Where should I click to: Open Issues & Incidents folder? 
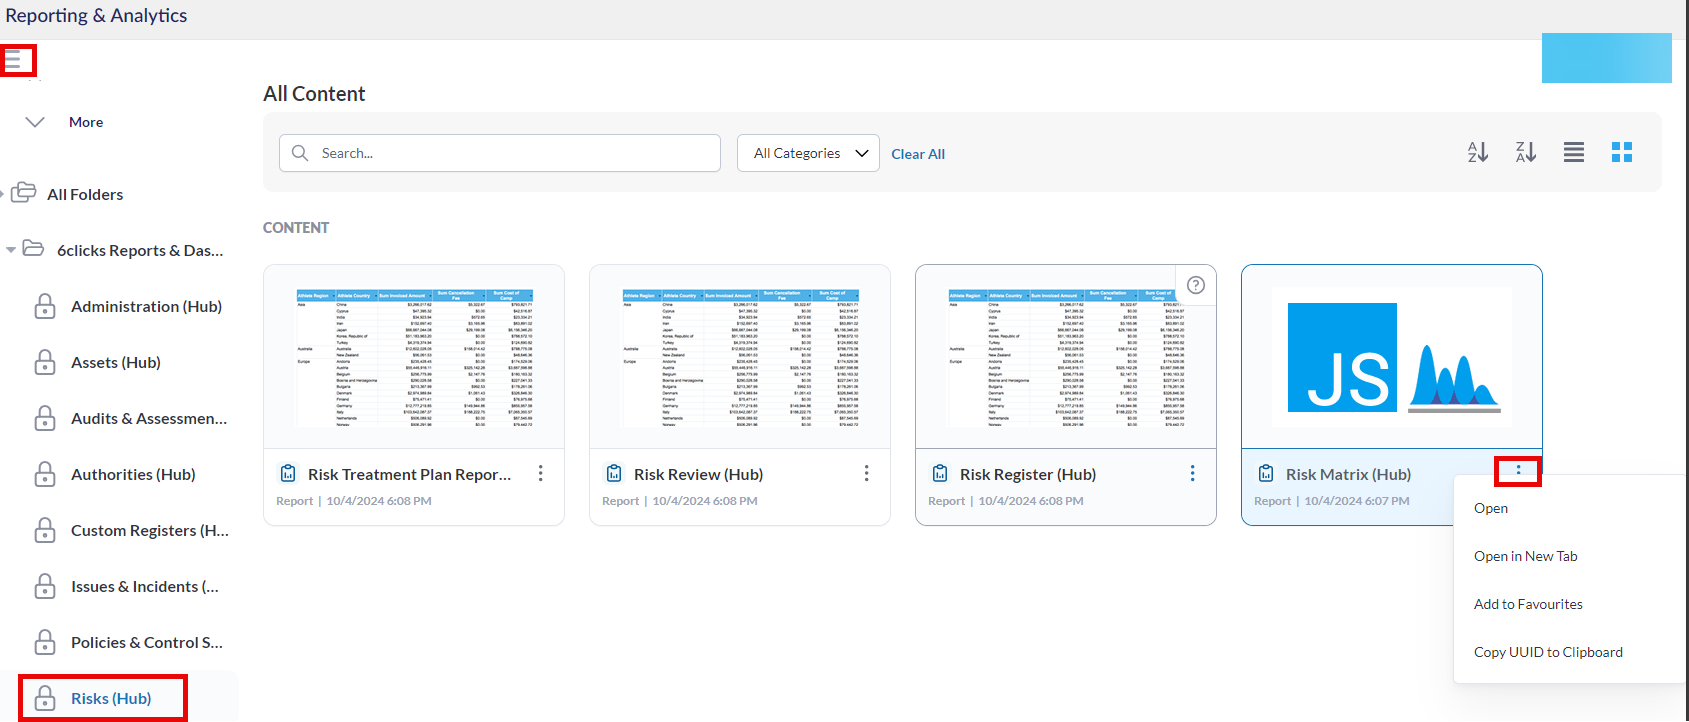tap(145, 586)
